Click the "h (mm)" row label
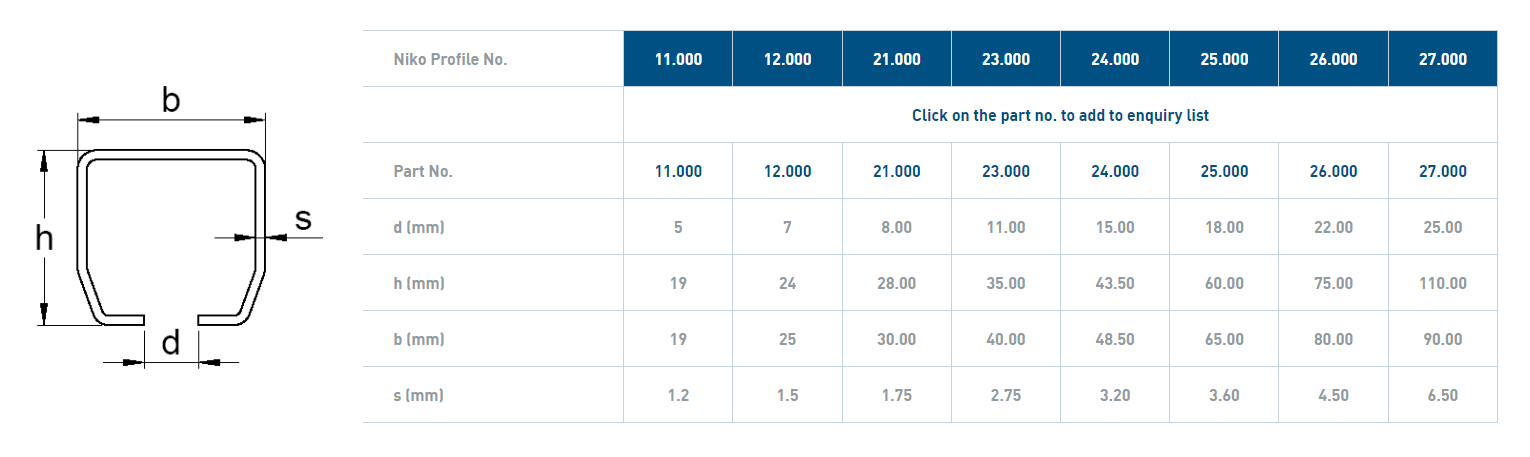Viewport: 1530px width, 457px height. (419, 283)
